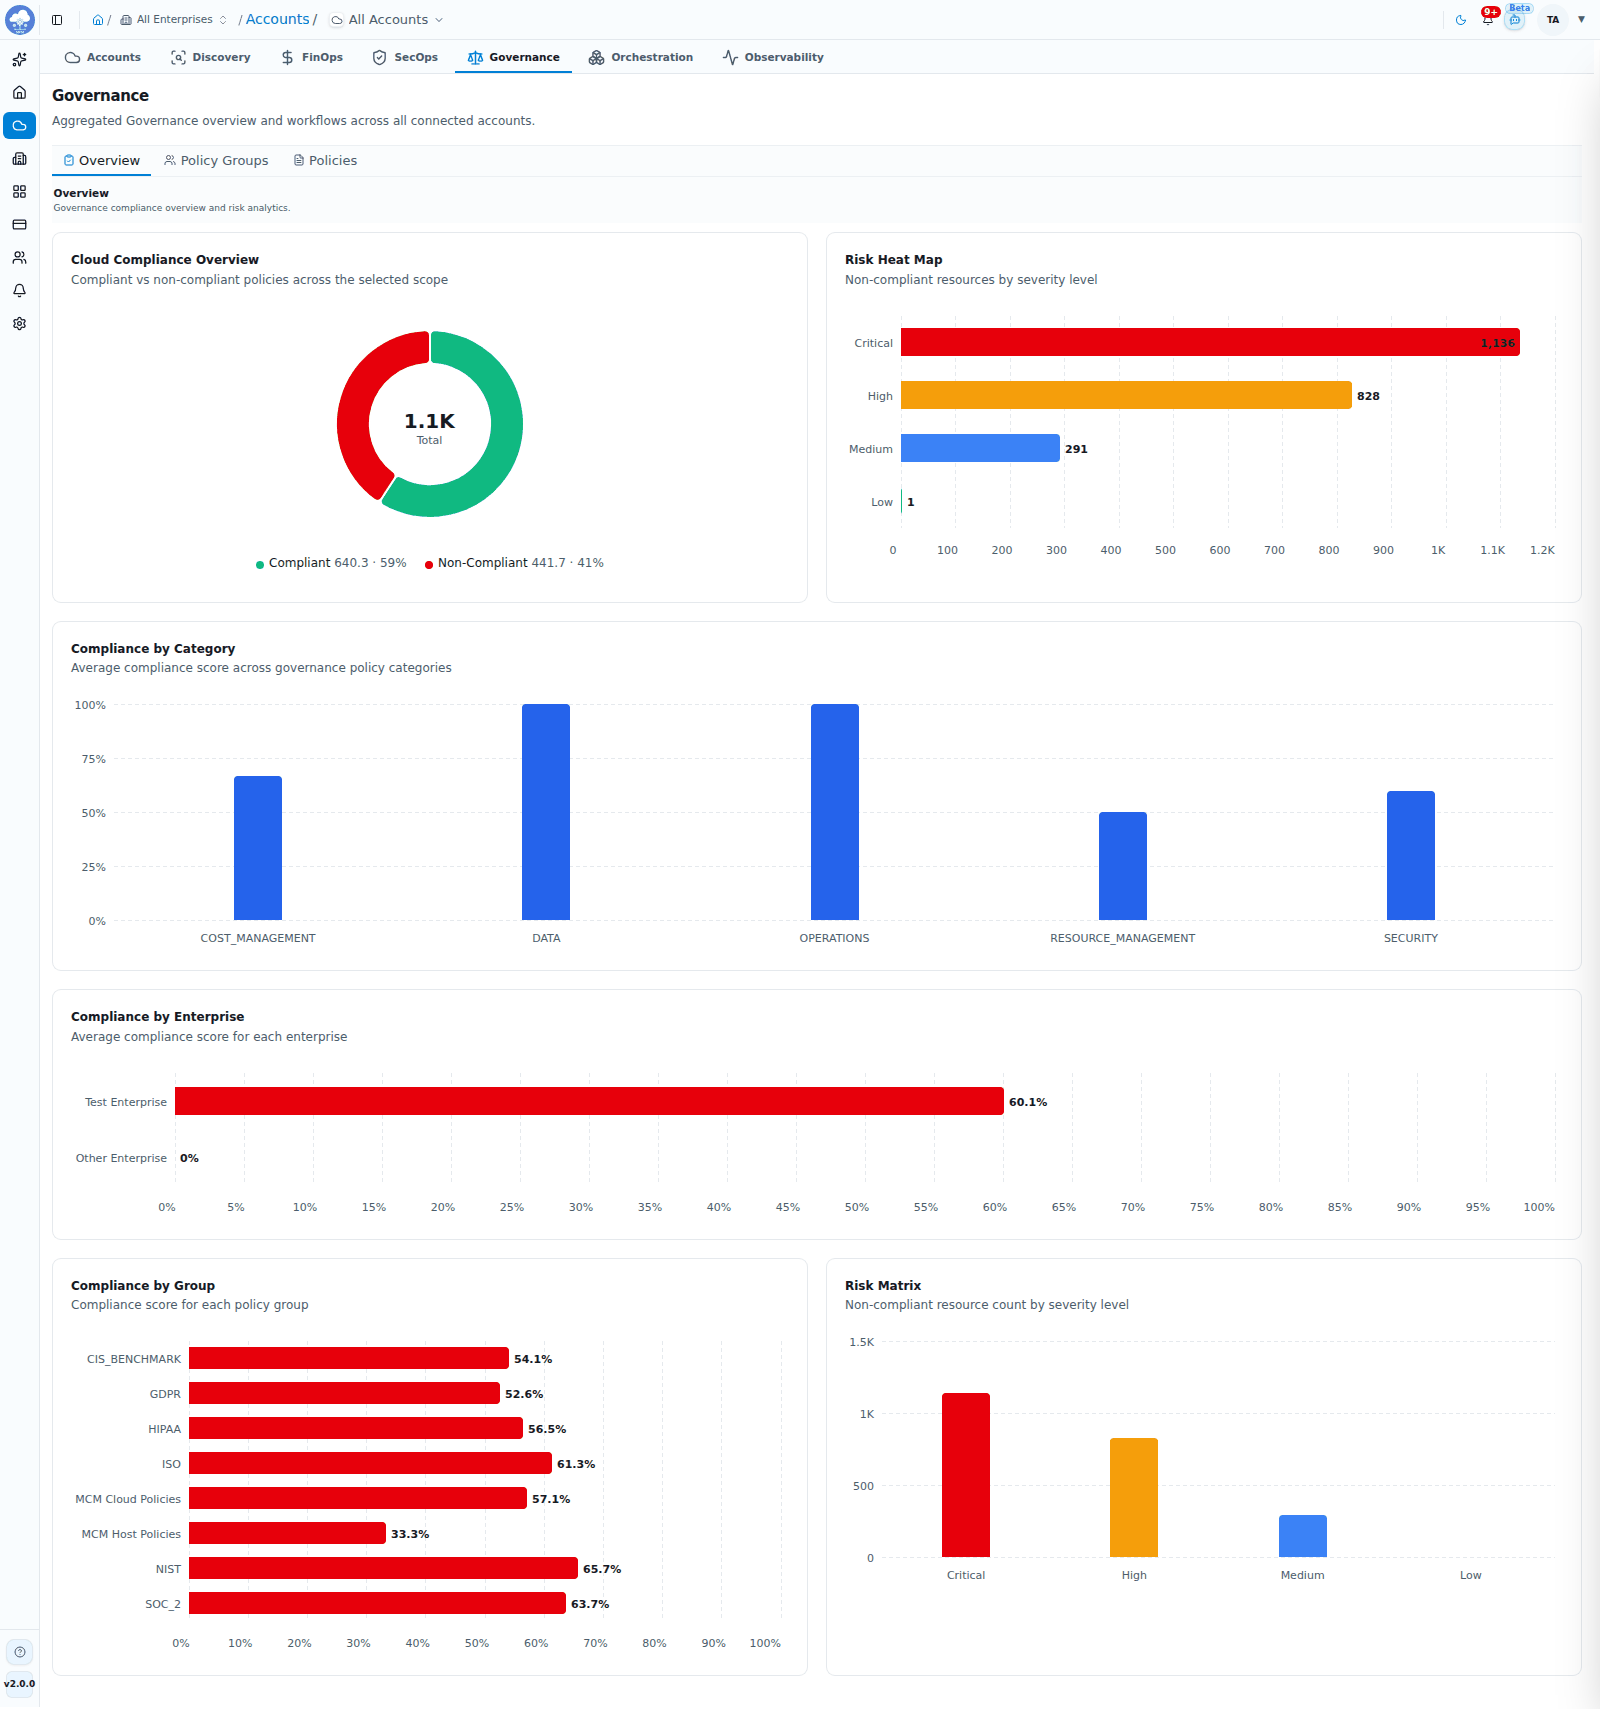Switch to the Policy Groups sub-tab

coord(216,161)
